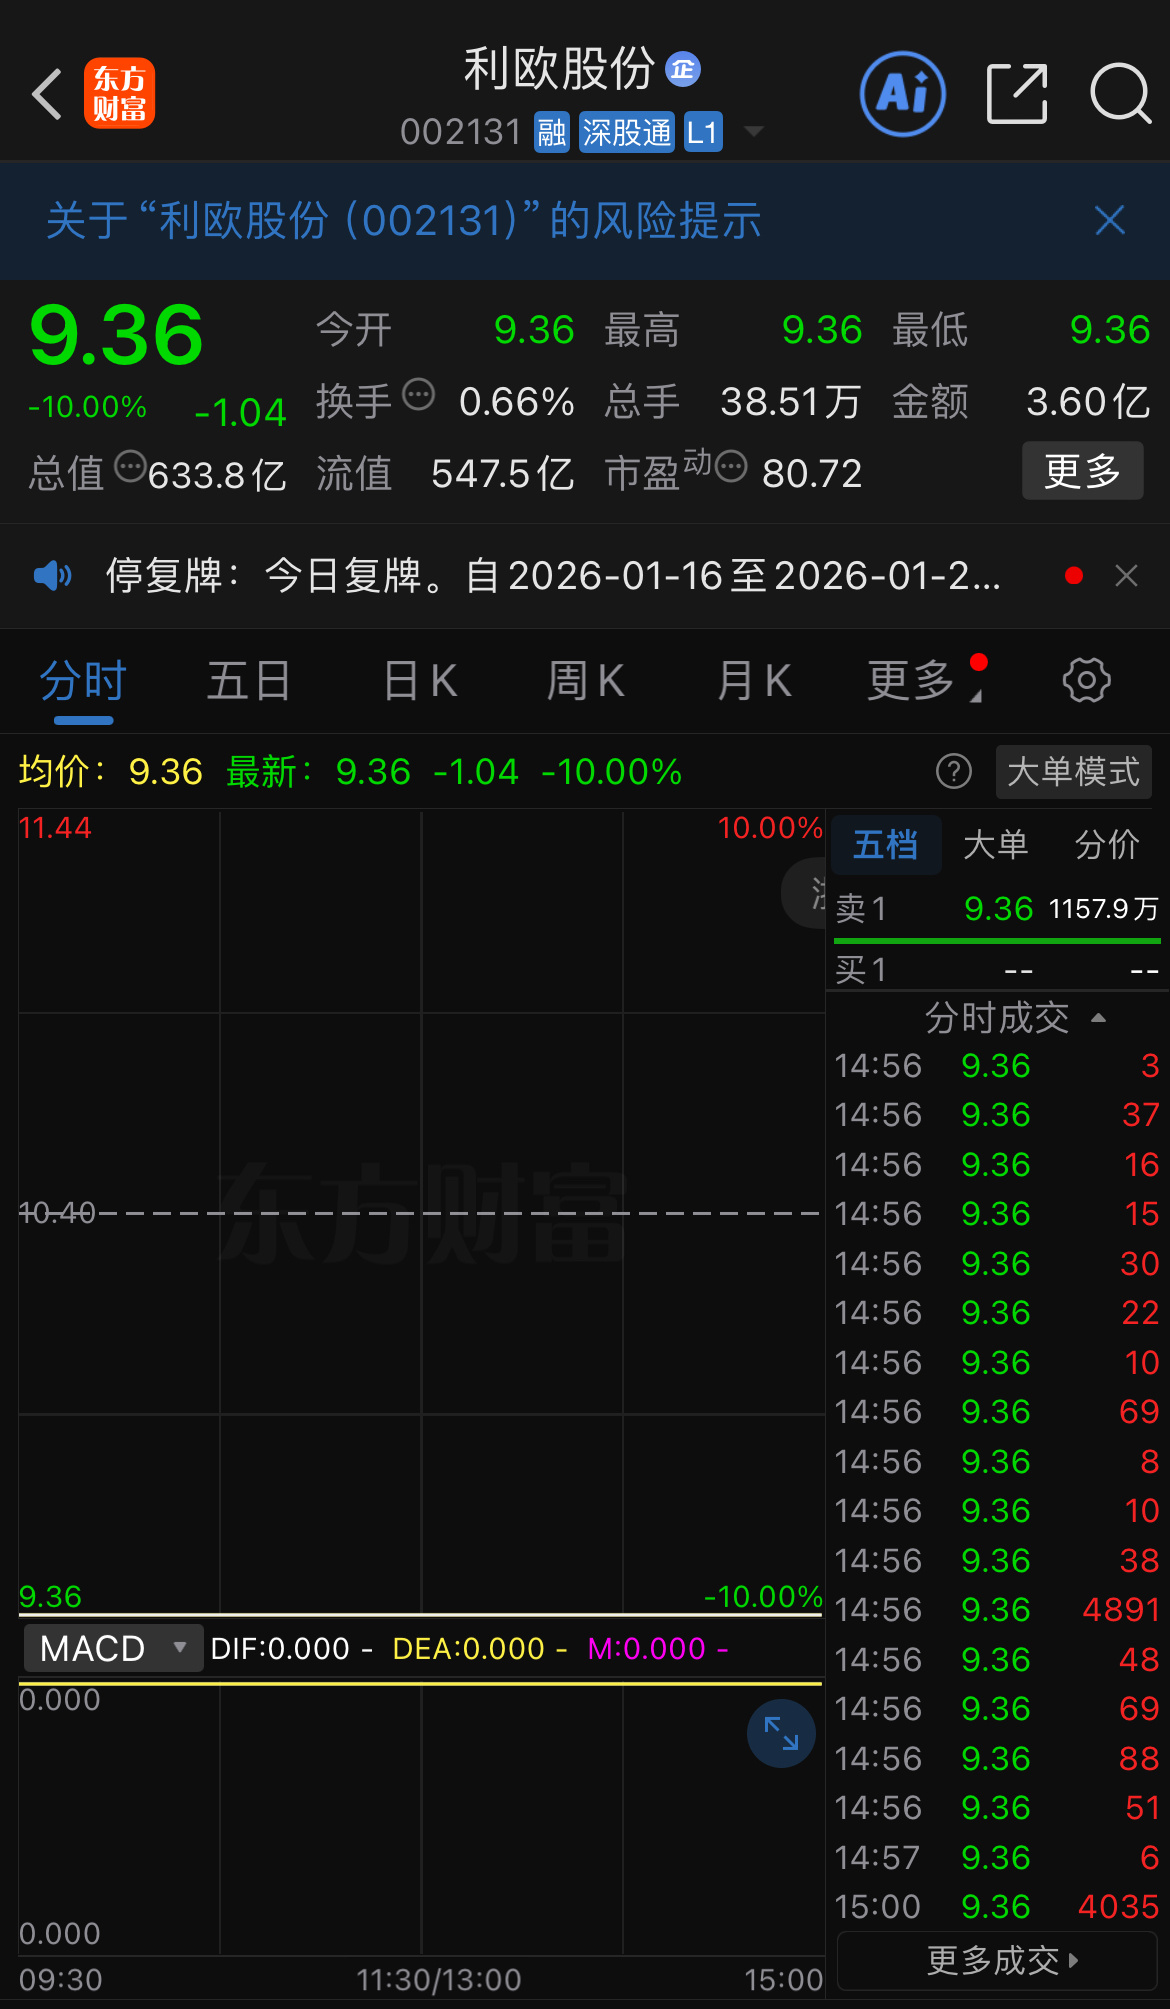The image size is (1170, 2009).
Task: Tap the 利欧股份 stock name title
Action: click(x=560, y=69)
